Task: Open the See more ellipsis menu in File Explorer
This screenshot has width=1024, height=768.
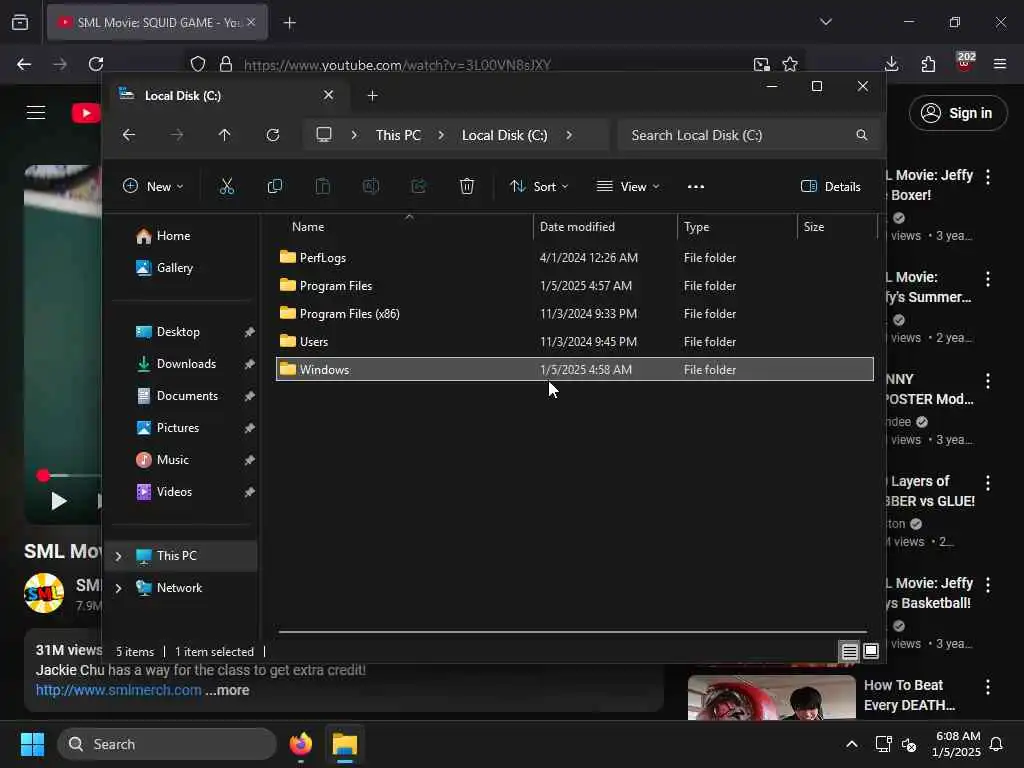Action: (x=696, y=187)
